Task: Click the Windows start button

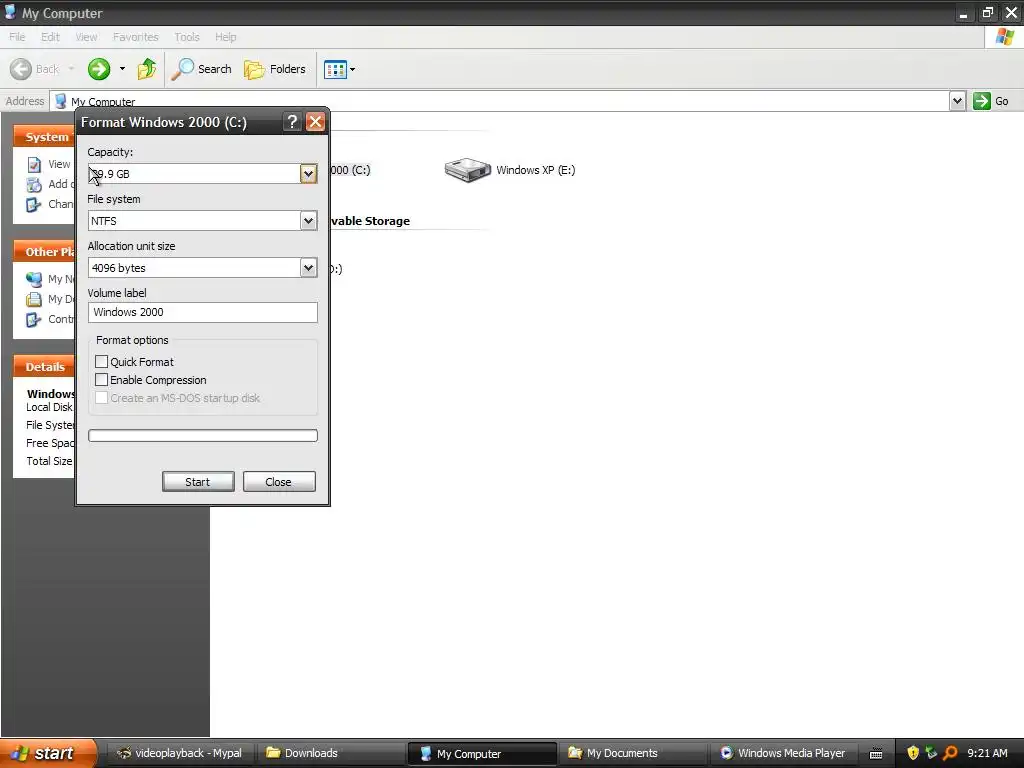Action: 47,753
